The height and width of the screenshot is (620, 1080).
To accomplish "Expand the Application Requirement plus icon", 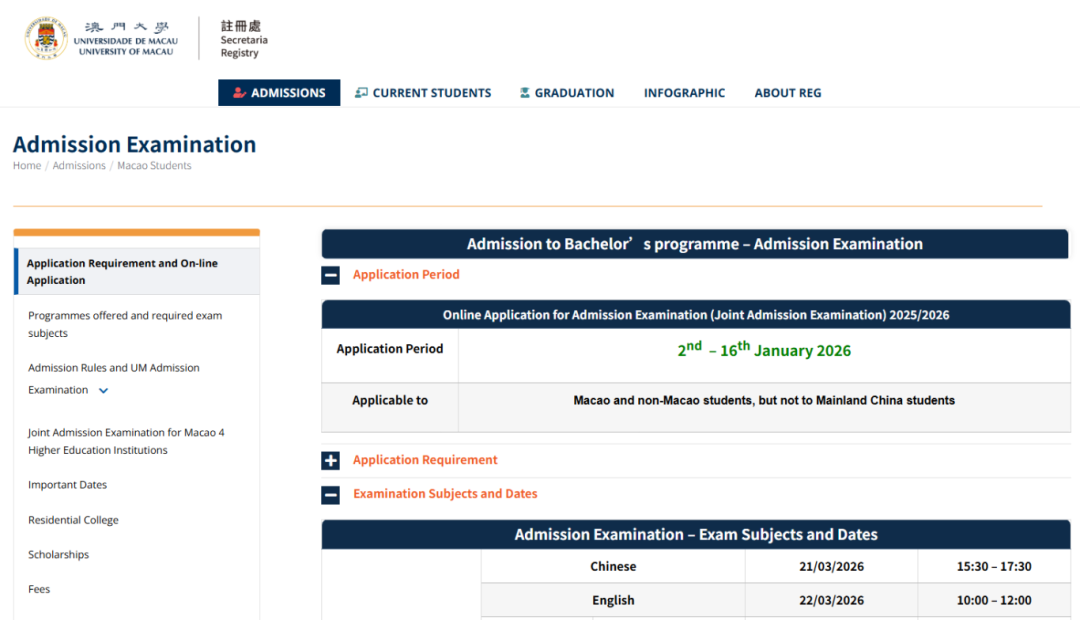I will pyautogui.click(x=331, y=460).
